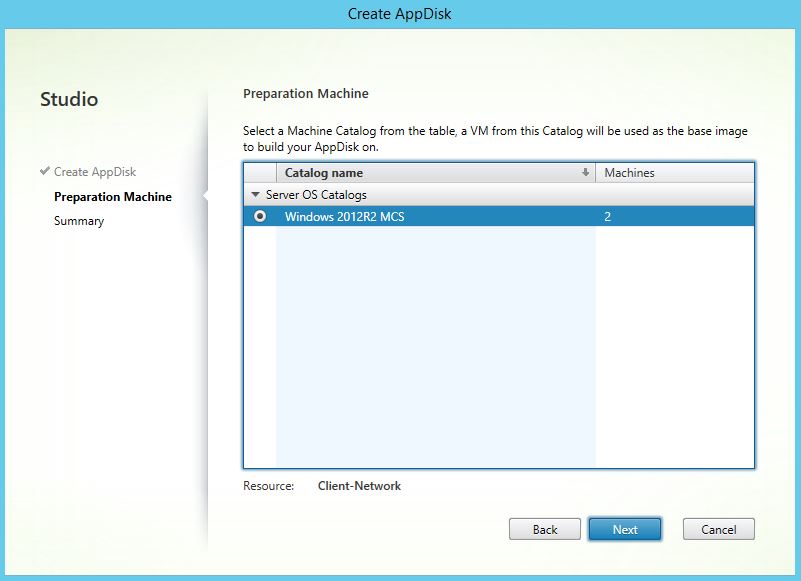Cancel the Create AppDisk wizard
The height and width of the screenshot is (581, 801).
pyautogui.click(x=718, y=529)
